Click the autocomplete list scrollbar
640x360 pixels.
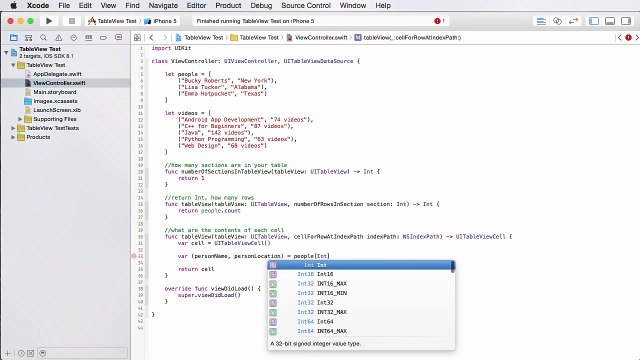click(453, 267)
